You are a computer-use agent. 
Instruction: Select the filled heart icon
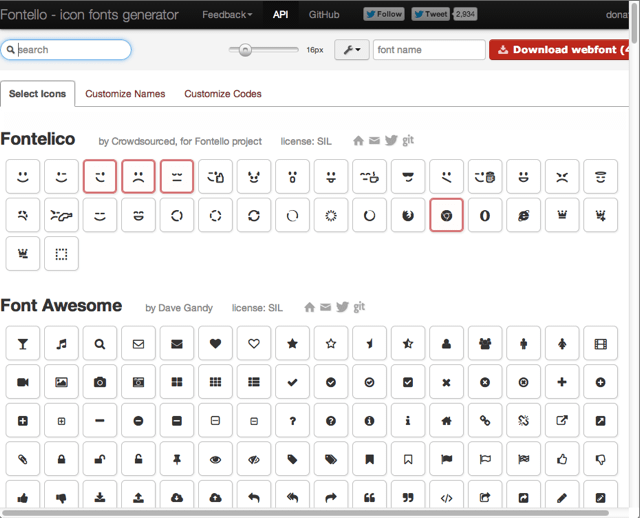click(215, 343)
